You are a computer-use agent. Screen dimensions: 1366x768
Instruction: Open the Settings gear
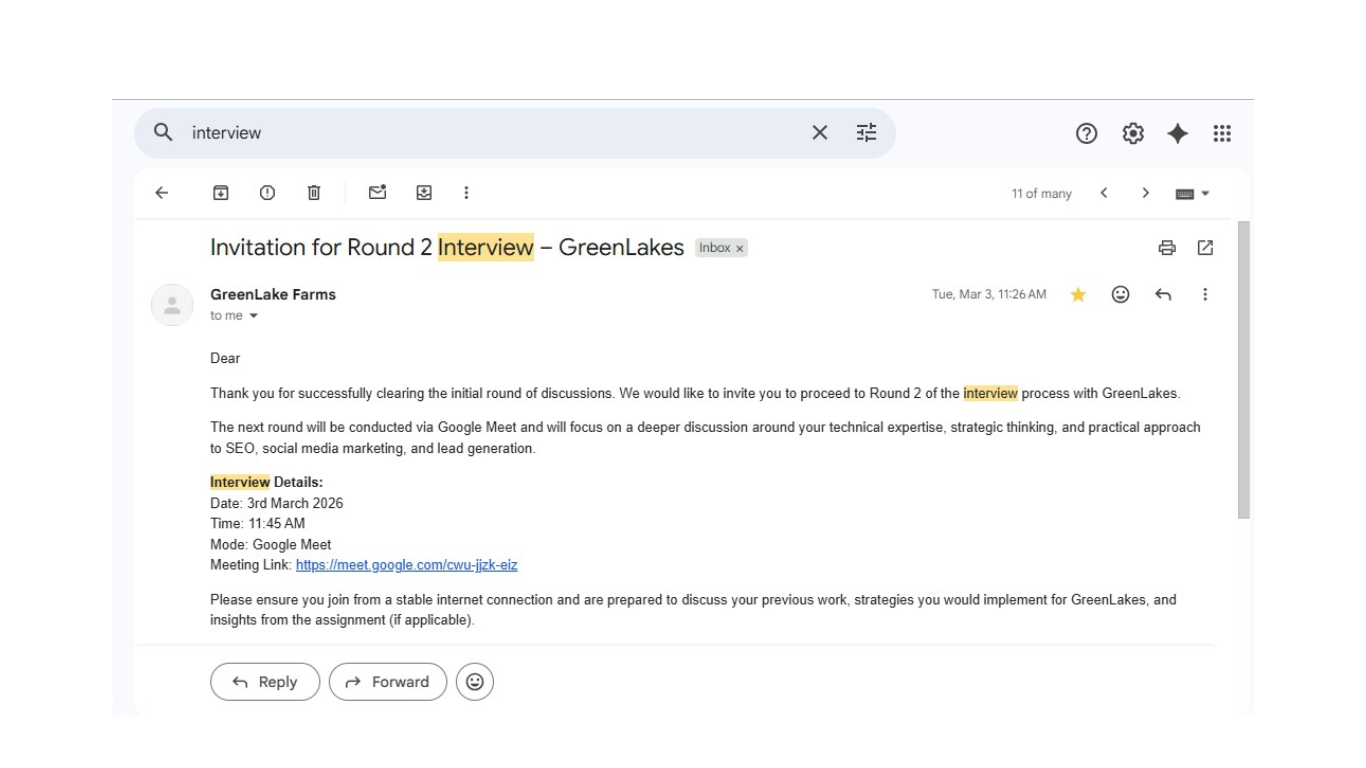click(x=1132, y=133)
